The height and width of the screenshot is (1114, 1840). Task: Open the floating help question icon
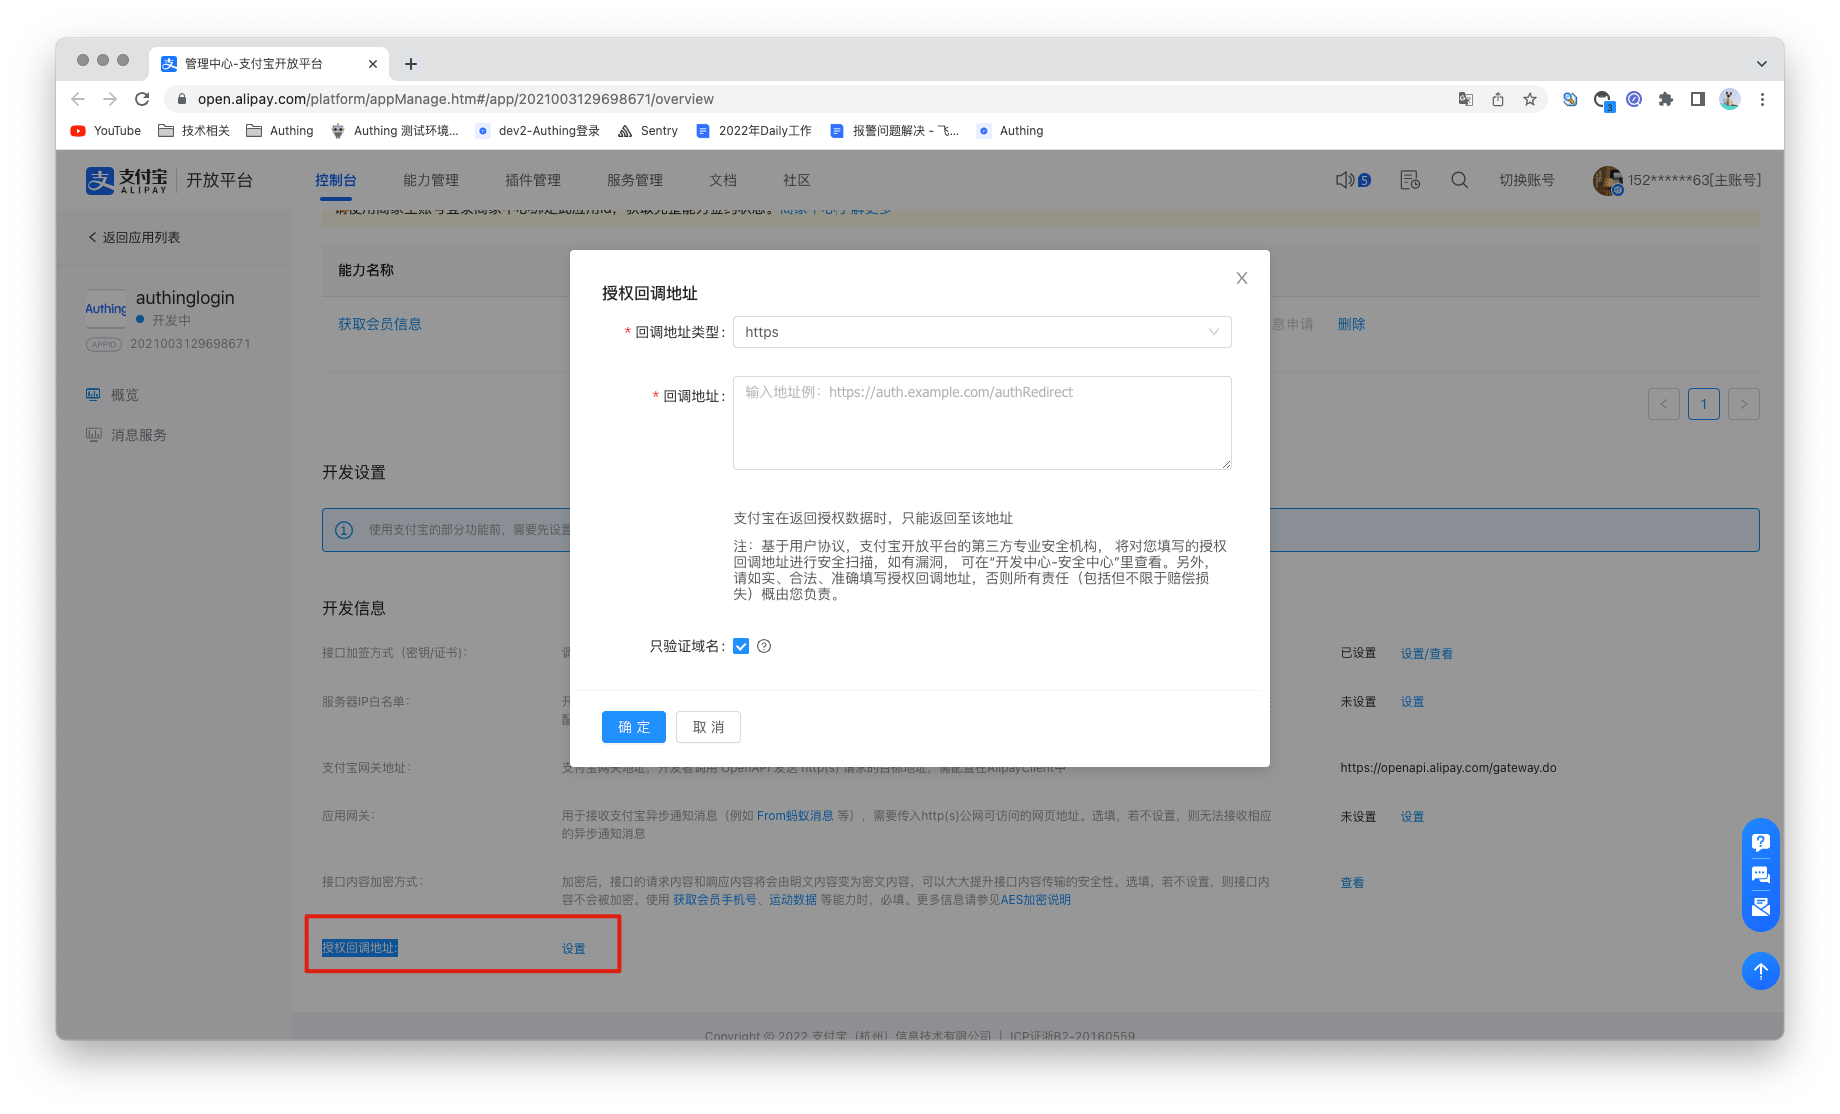(1760, 843)
